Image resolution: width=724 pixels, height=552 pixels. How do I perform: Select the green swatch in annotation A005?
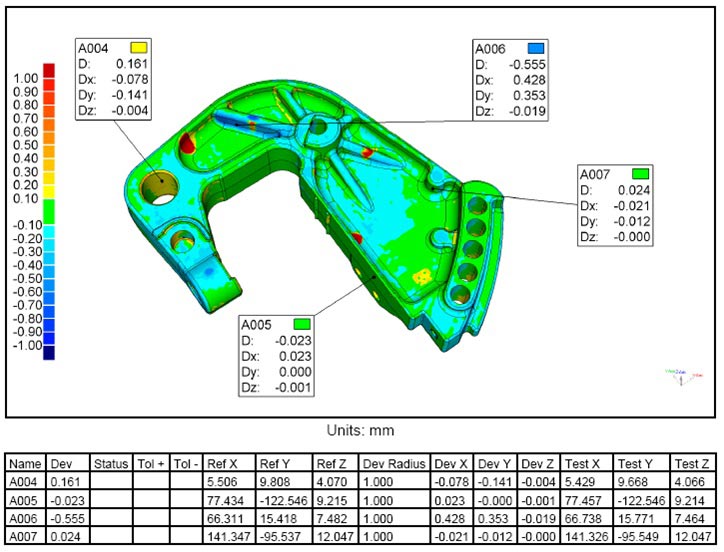click(x=301, y=324)
